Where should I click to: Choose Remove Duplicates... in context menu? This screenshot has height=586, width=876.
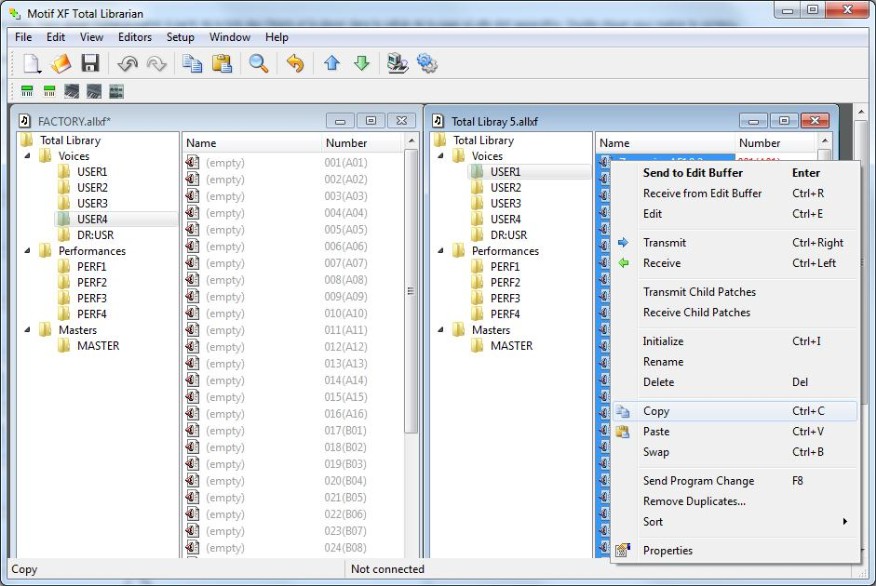click(735, 501)
